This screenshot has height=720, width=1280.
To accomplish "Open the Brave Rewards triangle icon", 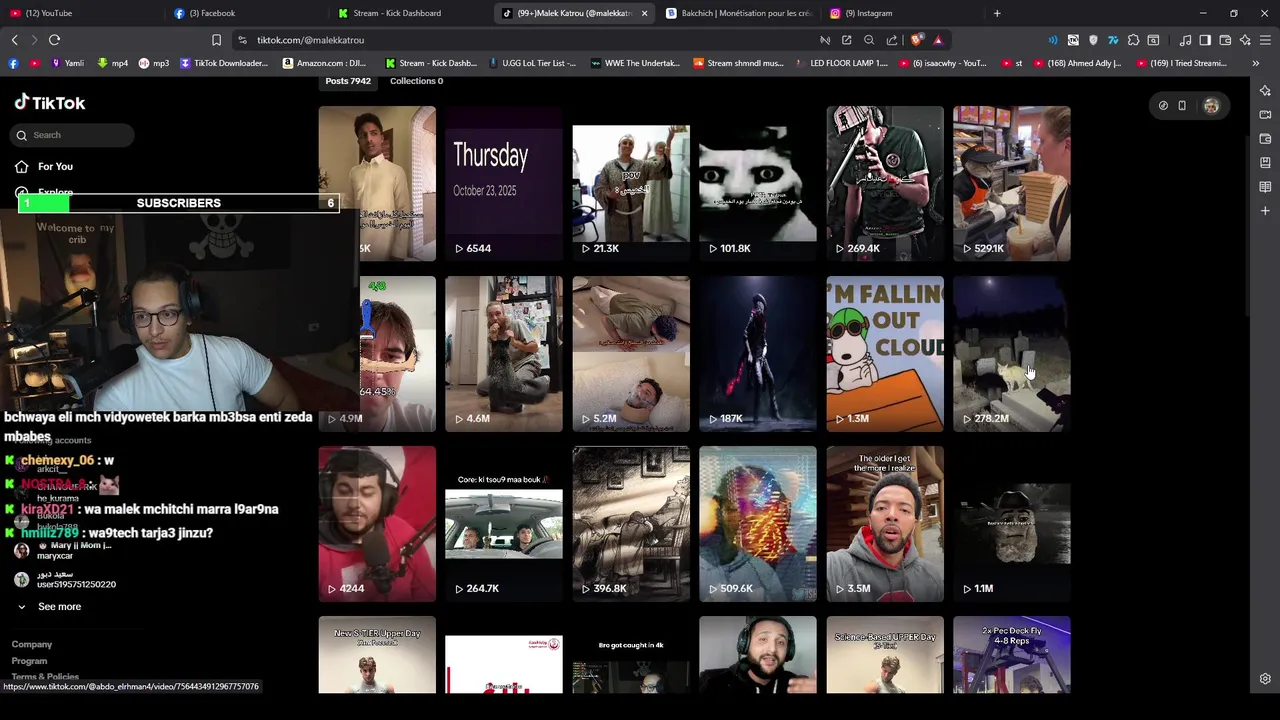I will click(938, 40).
